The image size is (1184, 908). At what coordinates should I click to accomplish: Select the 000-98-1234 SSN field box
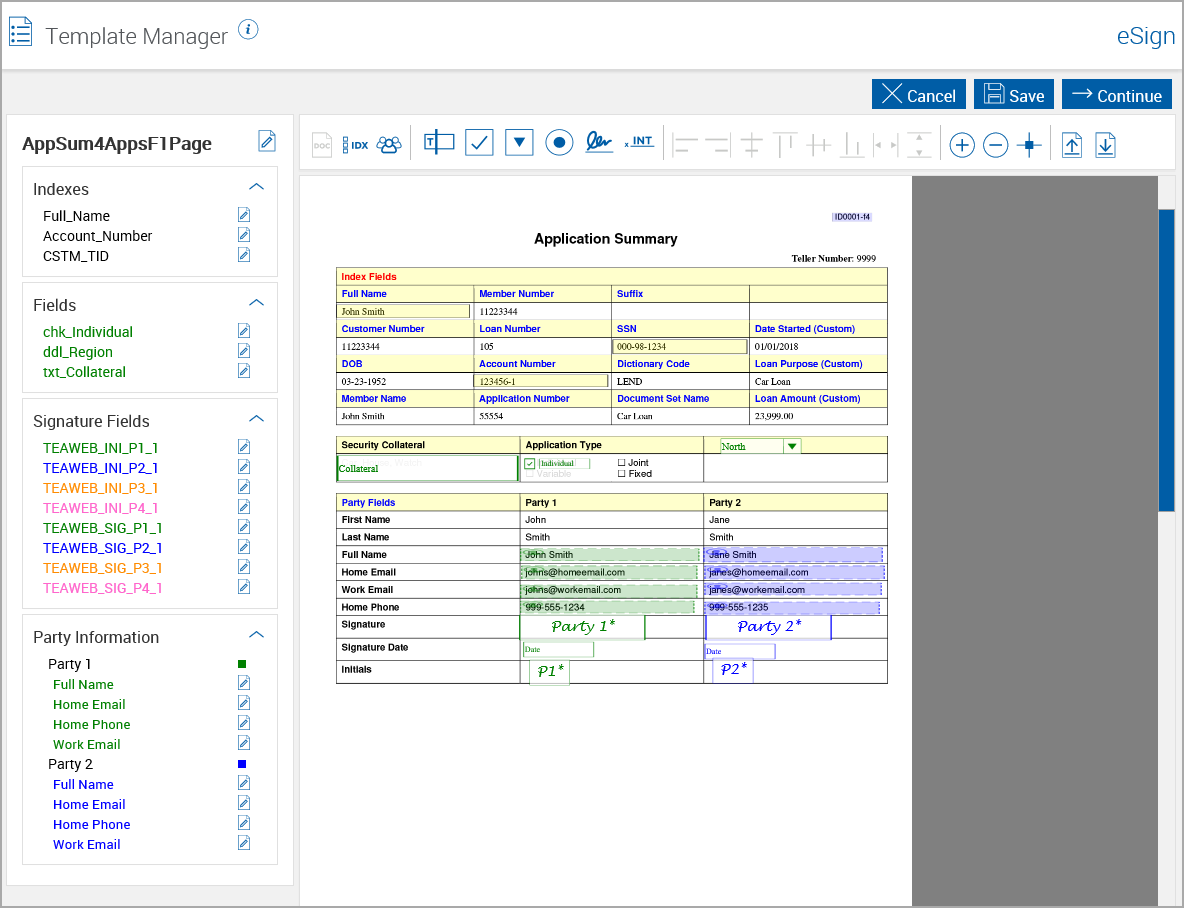680,346
